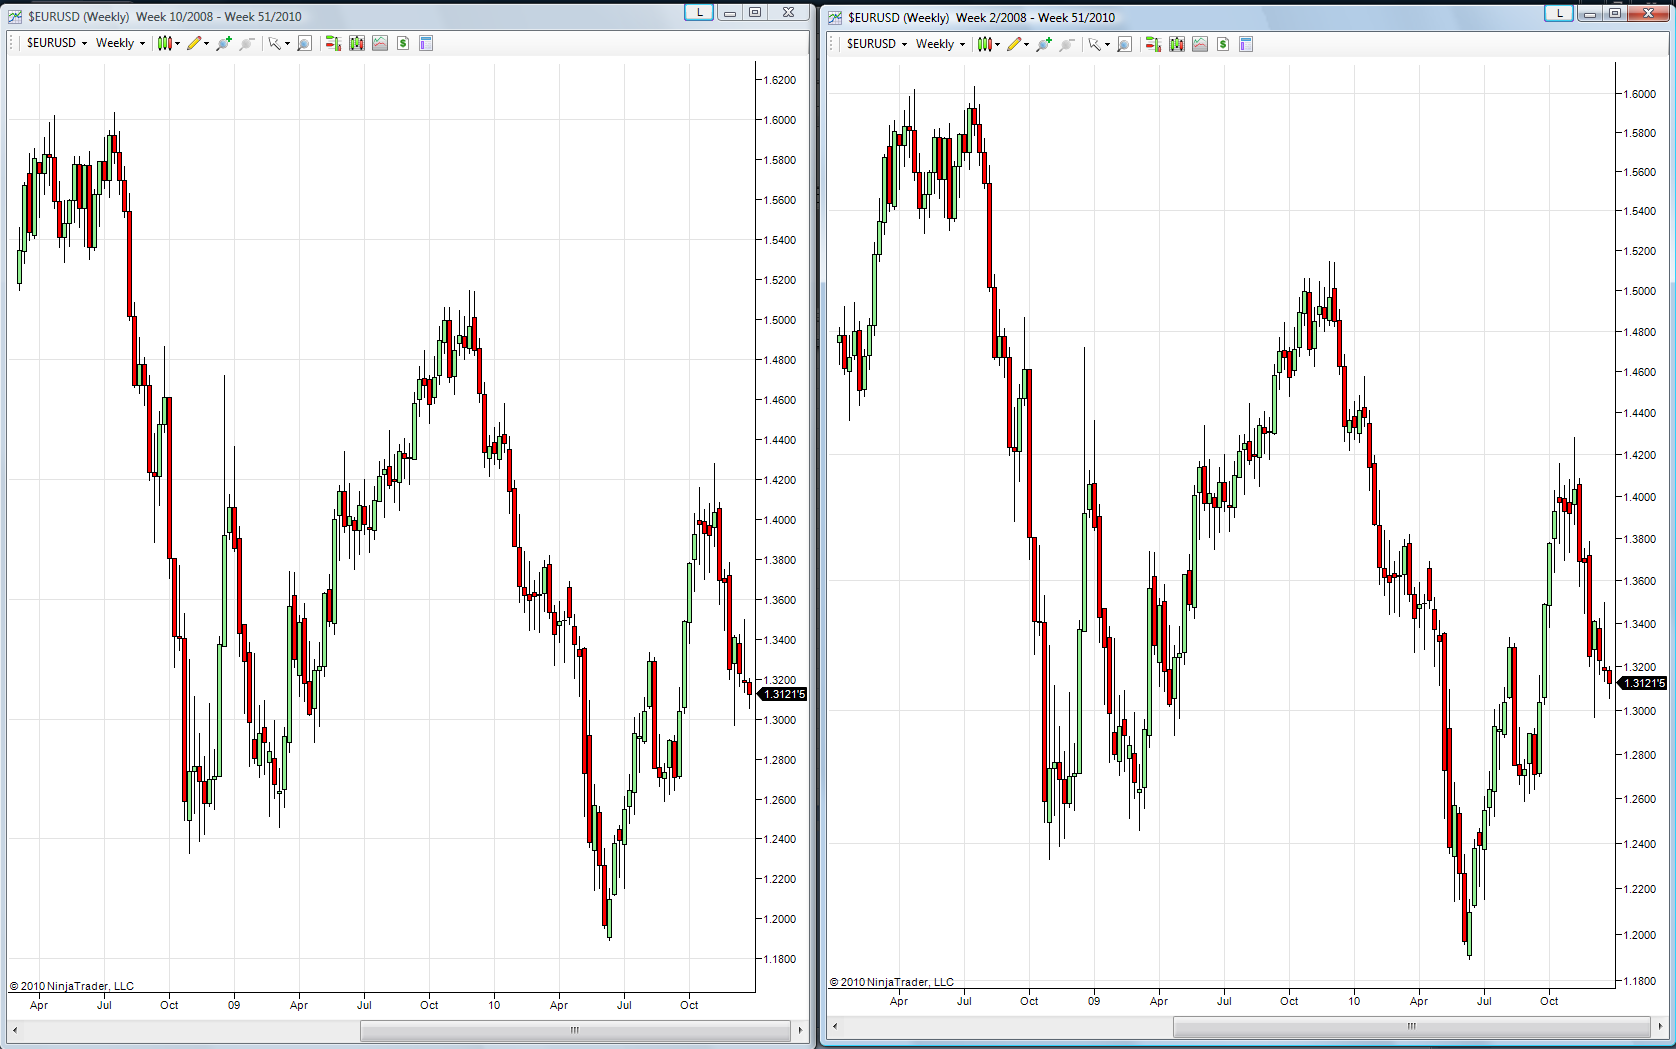Open Data Series settings in Week 10/2008 chart

(357, 43)
